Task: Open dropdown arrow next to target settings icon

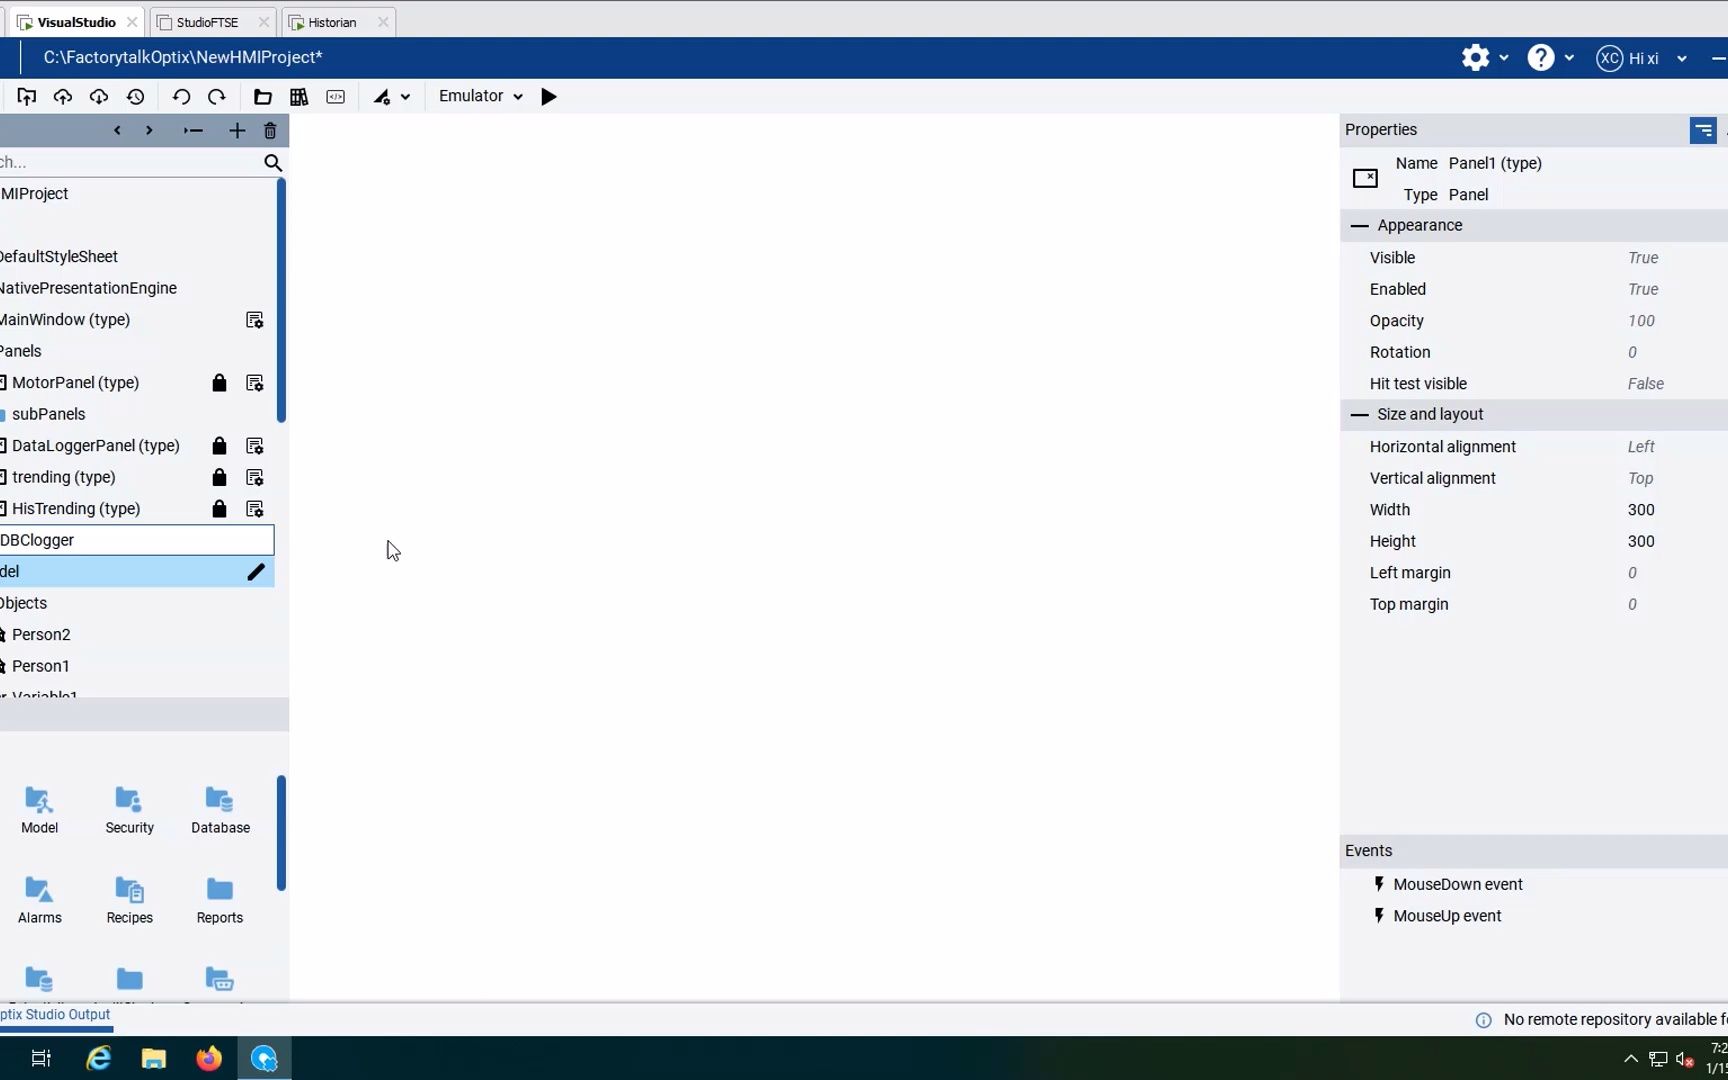Action: click(x=405, y=97)
